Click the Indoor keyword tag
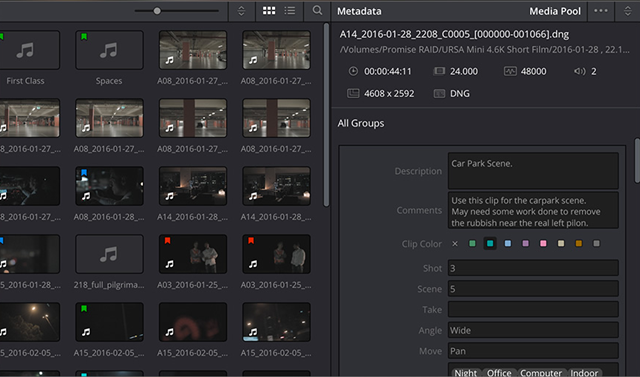Screen dimensions: 640x377 point(584,373)
